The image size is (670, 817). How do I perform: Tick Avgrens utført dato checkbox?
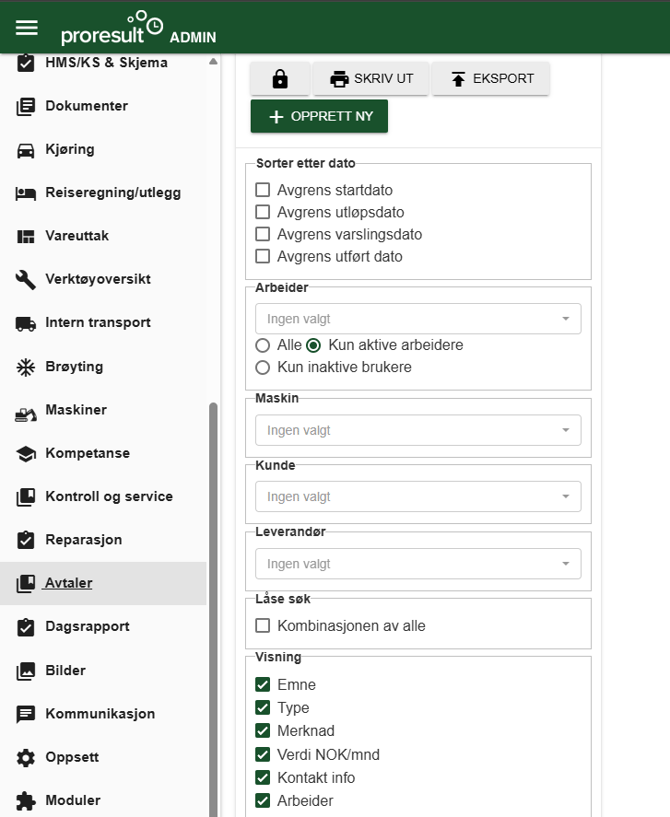coord(263,256)
